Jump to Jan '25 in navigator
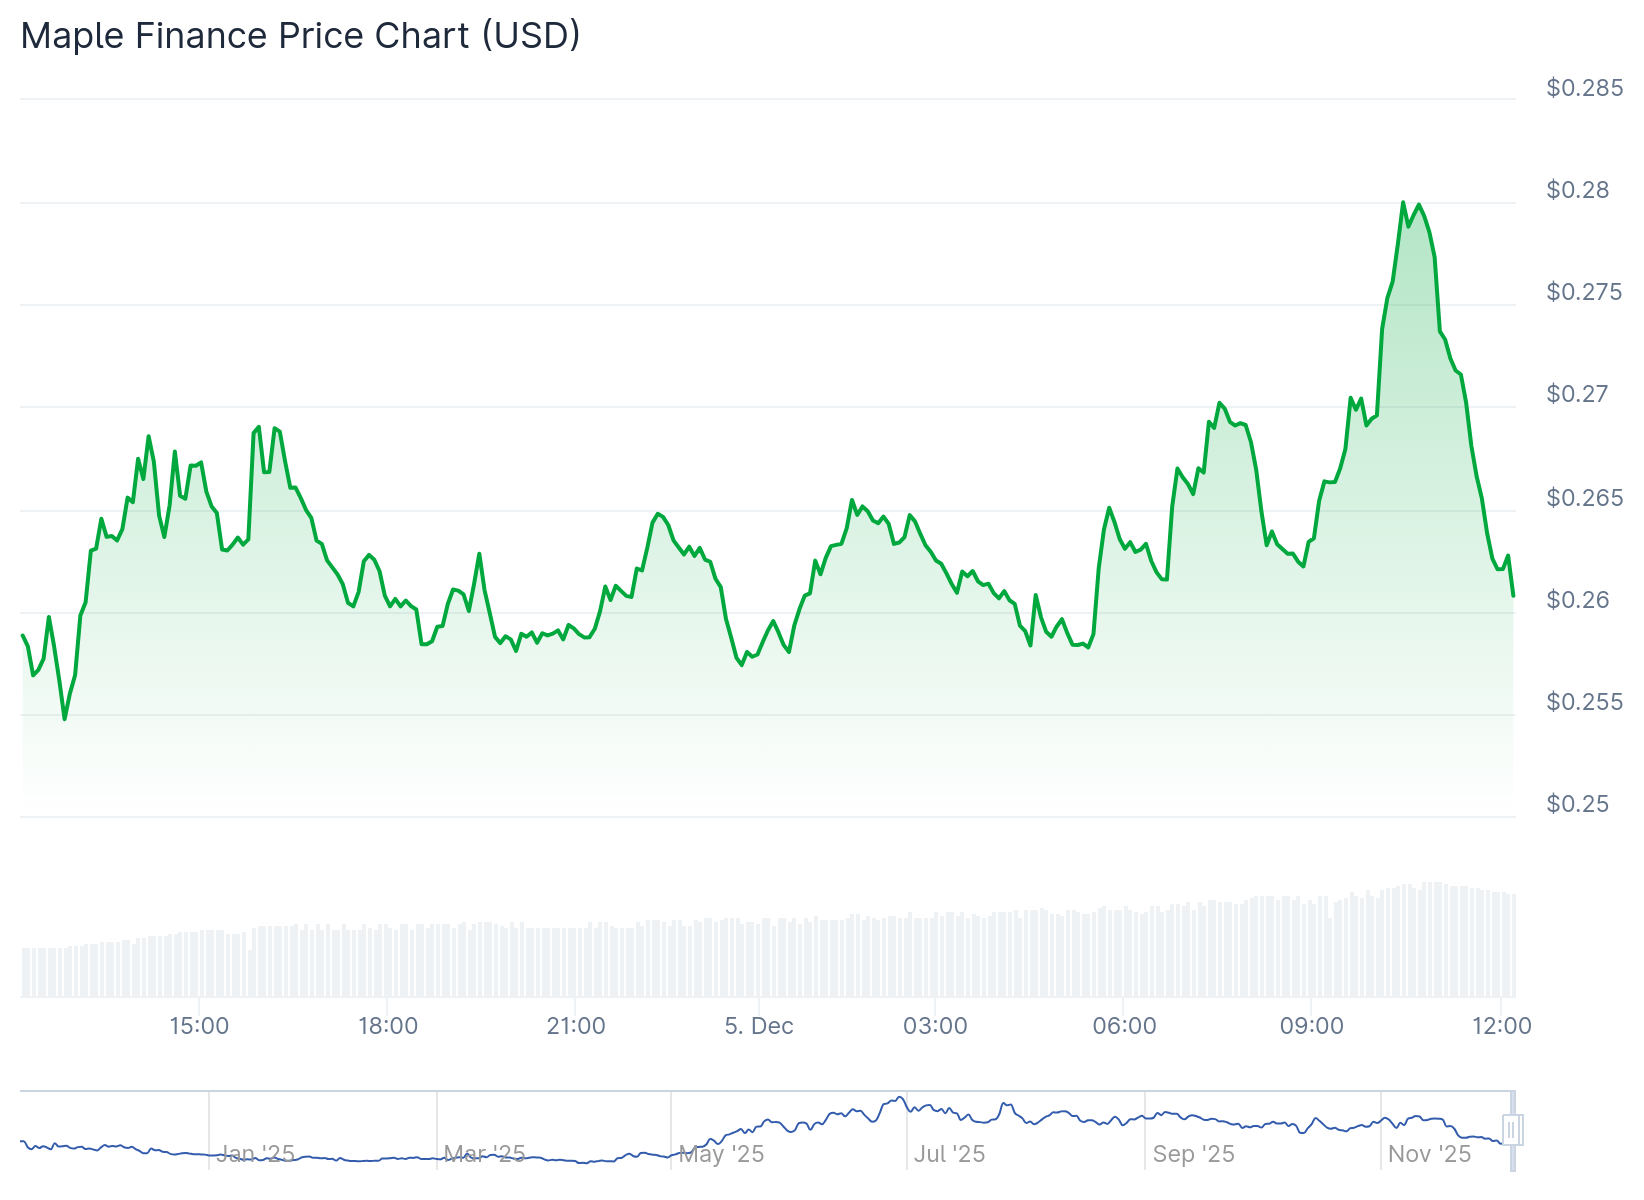1644x1200 pixels. 256,1154
